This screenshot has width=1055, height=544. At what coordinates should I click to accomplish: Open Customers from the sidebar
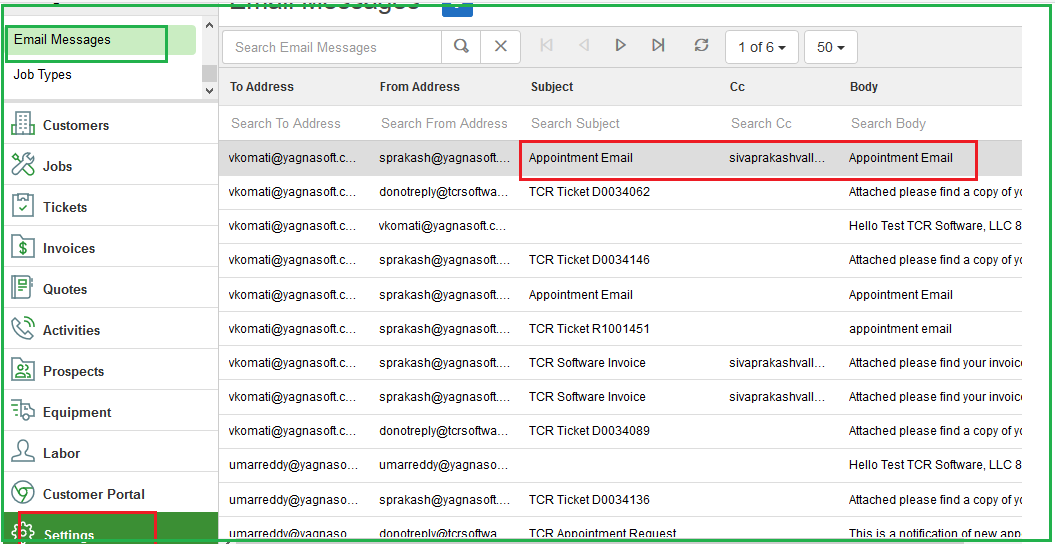tap(76, 125)
